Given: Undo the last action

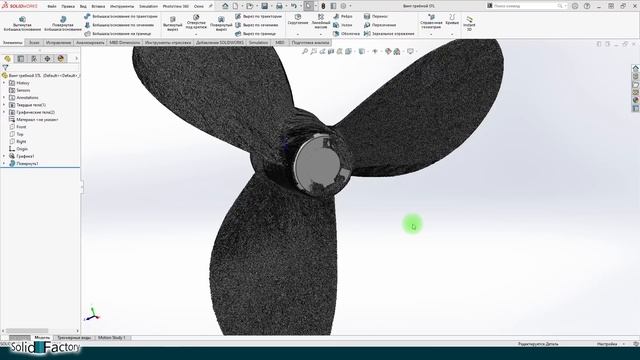Looking at the screenshot, I should coord(293,6).
